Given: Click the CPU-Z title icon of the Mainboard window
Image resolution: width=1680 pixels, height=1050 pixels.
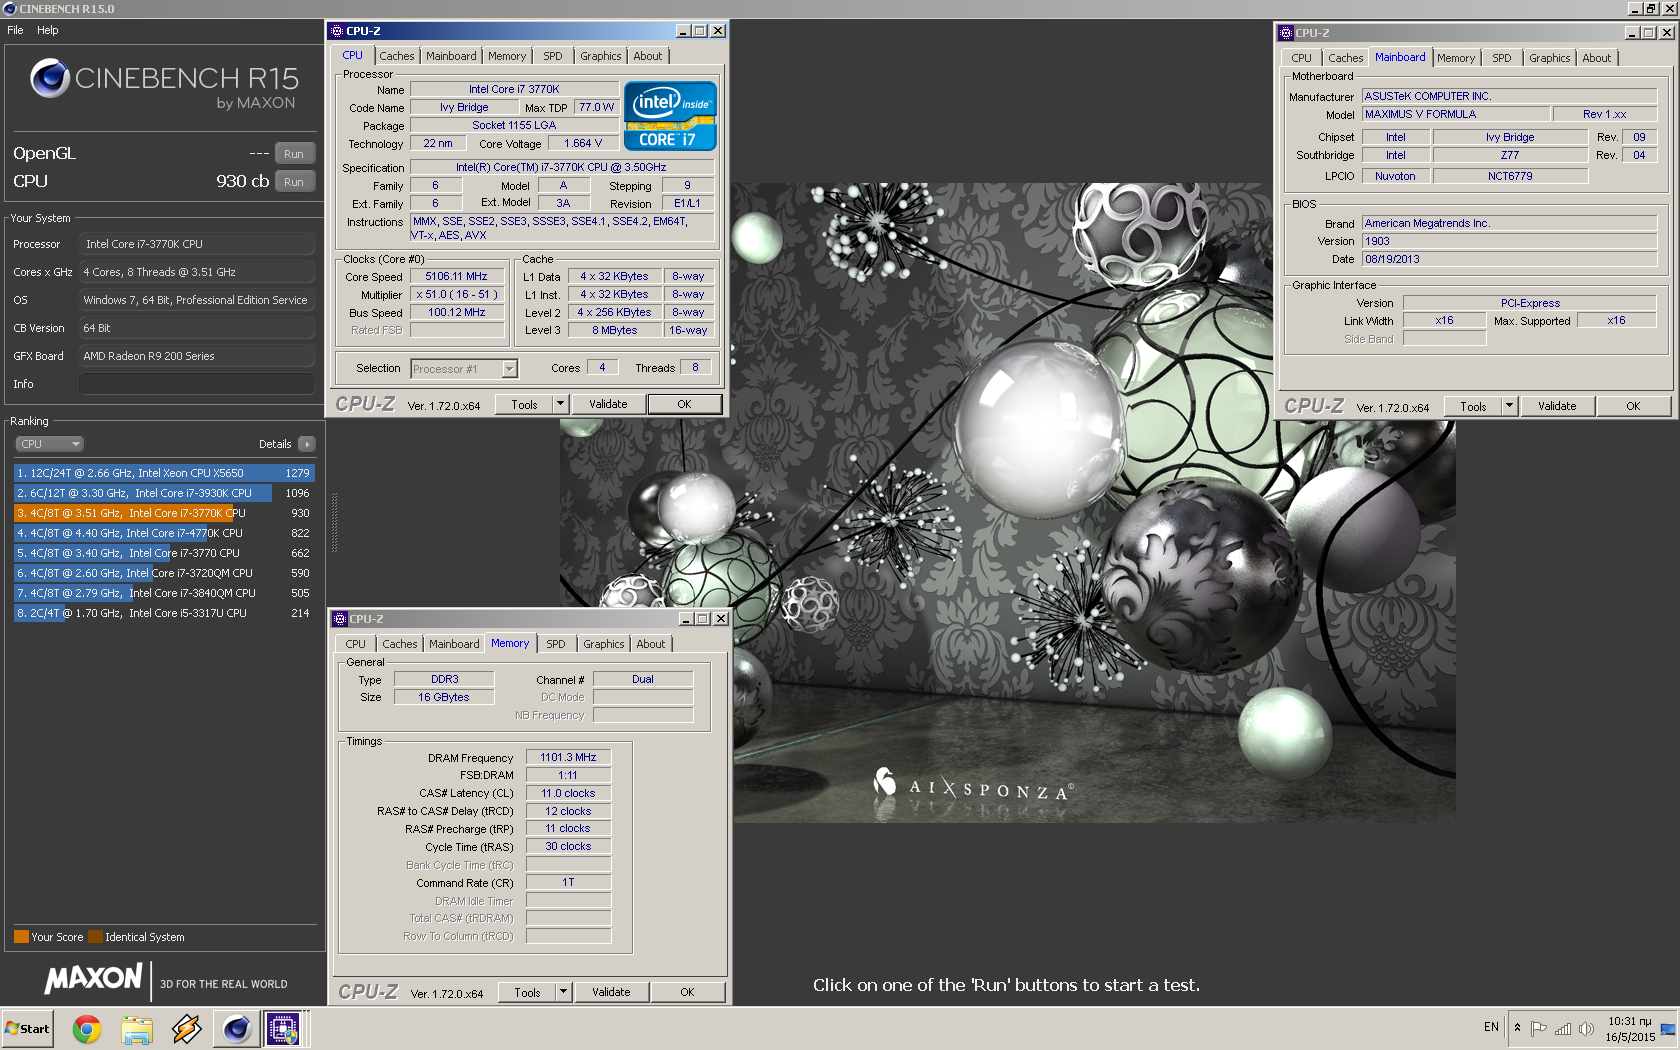Looking at the screenshot, I should pyautogui.click(x=1287, y=33).
